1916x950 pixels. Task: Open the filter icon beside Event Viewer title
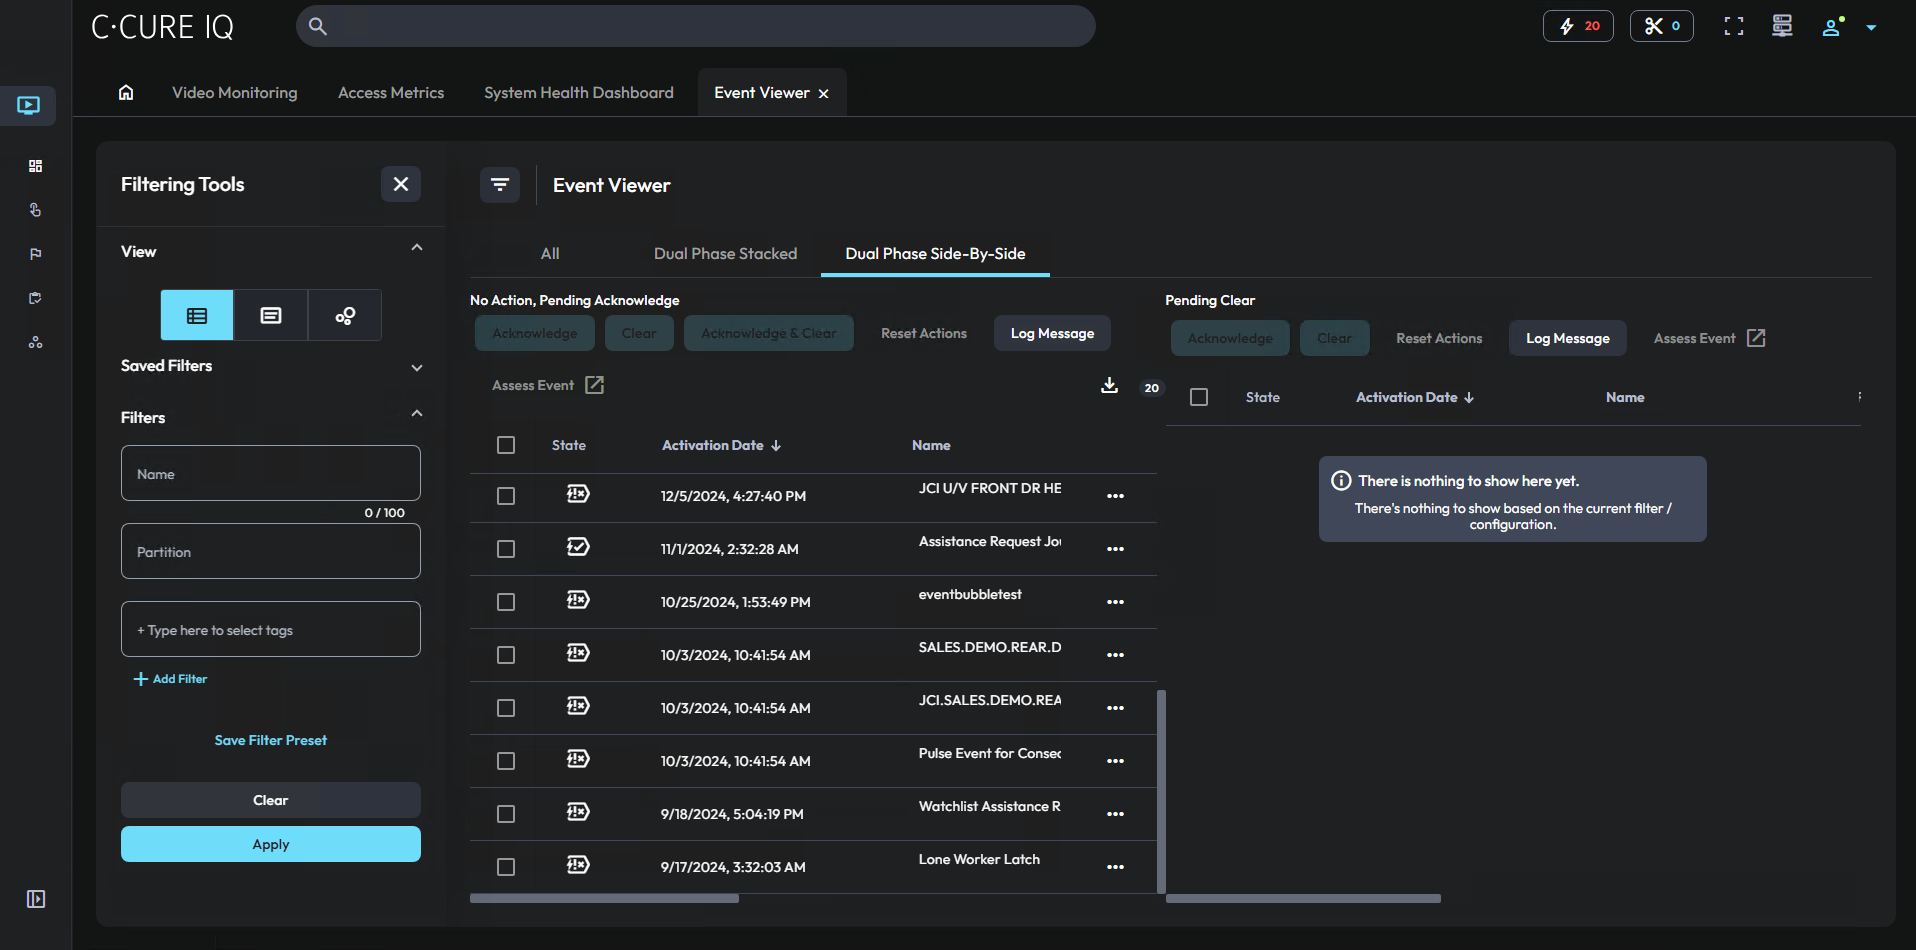pos(500,185)
